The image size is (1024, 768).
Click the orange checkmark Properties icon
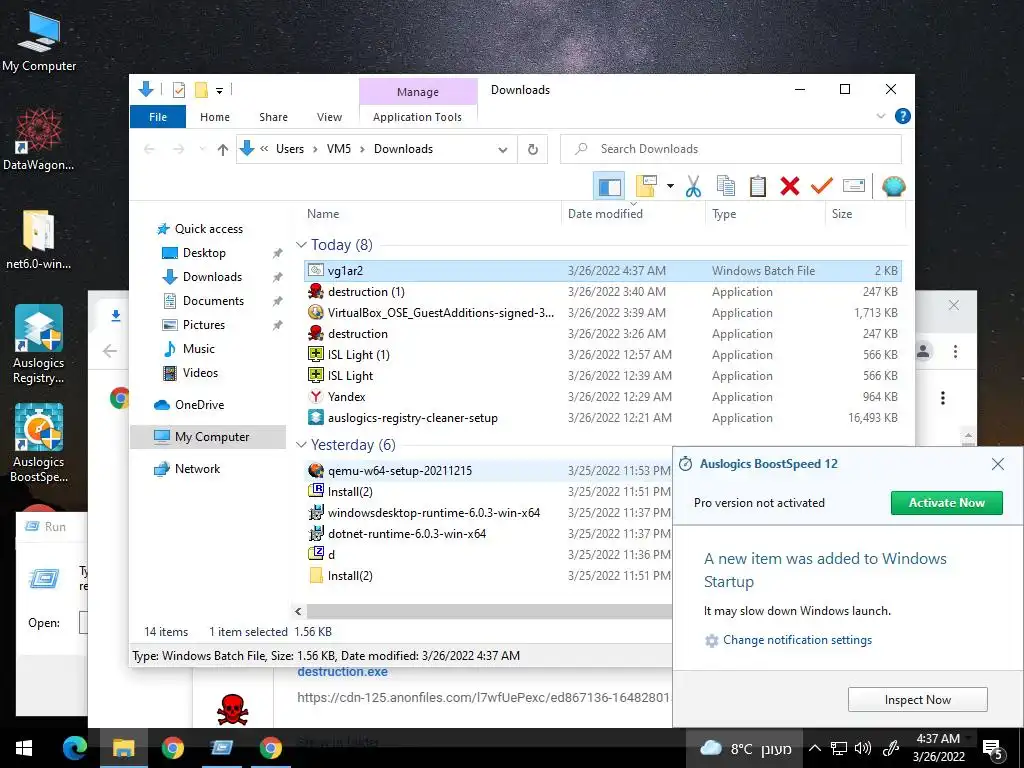coord(822,187)
